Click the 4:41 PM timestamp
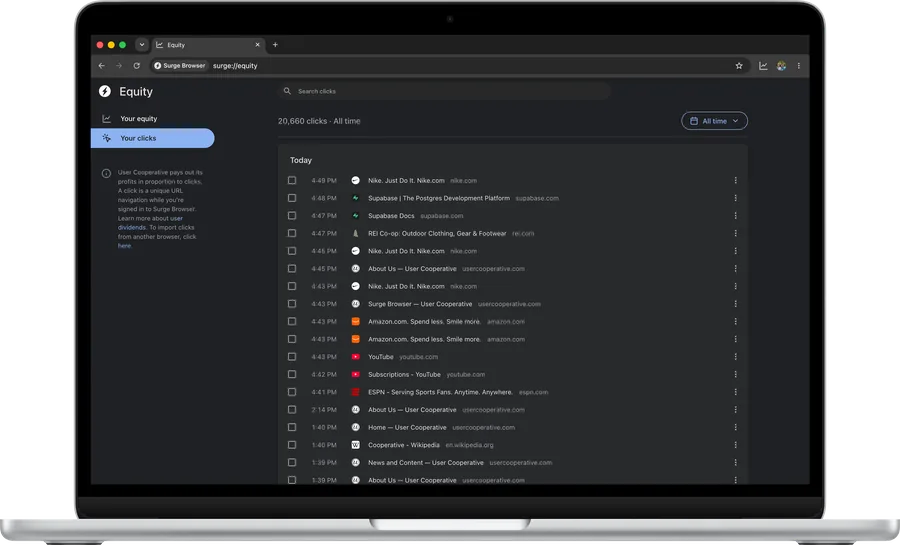Image resolution: width=900 pixels, height=545 pixels. 324,392
